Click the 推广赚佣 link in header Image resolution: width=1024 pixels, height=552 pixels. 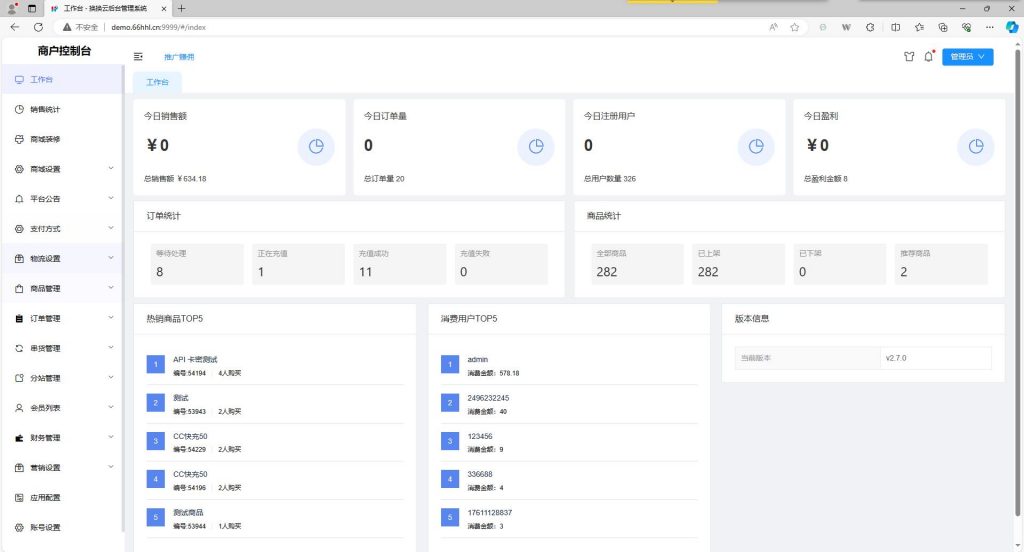coord(179,57)
